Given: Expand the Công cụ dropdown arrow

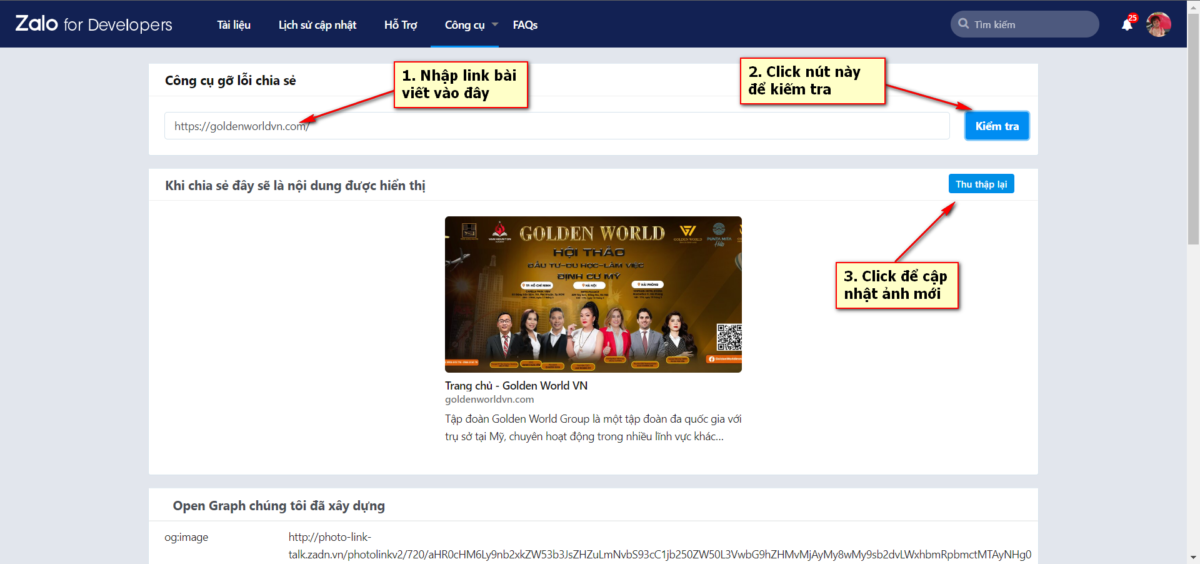Looking at the screenshot, I should pos(494,24).
